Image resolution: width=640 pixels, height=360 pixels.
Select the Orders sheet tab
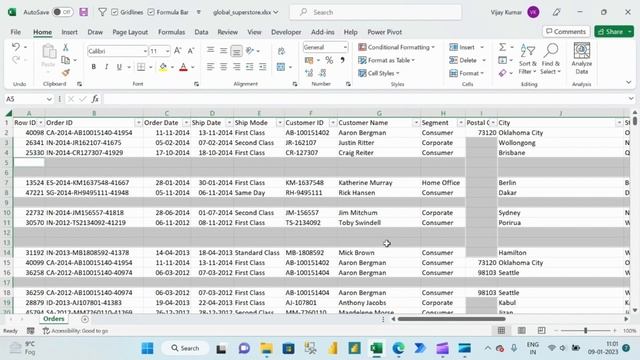pyautogui.click(x=53, y=319)
